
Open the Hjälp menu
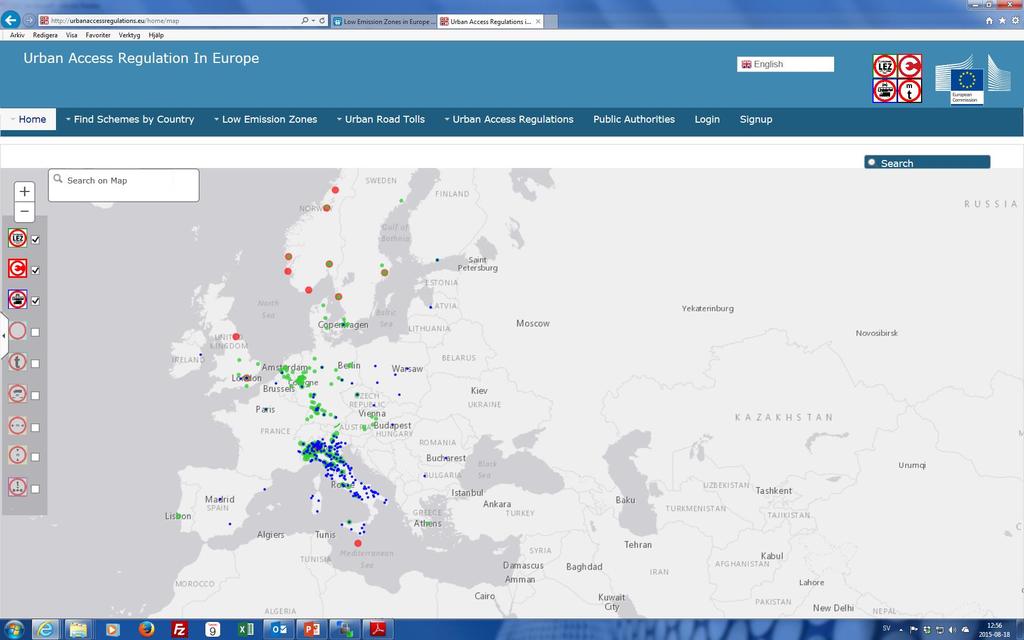[x=156, y=35]
